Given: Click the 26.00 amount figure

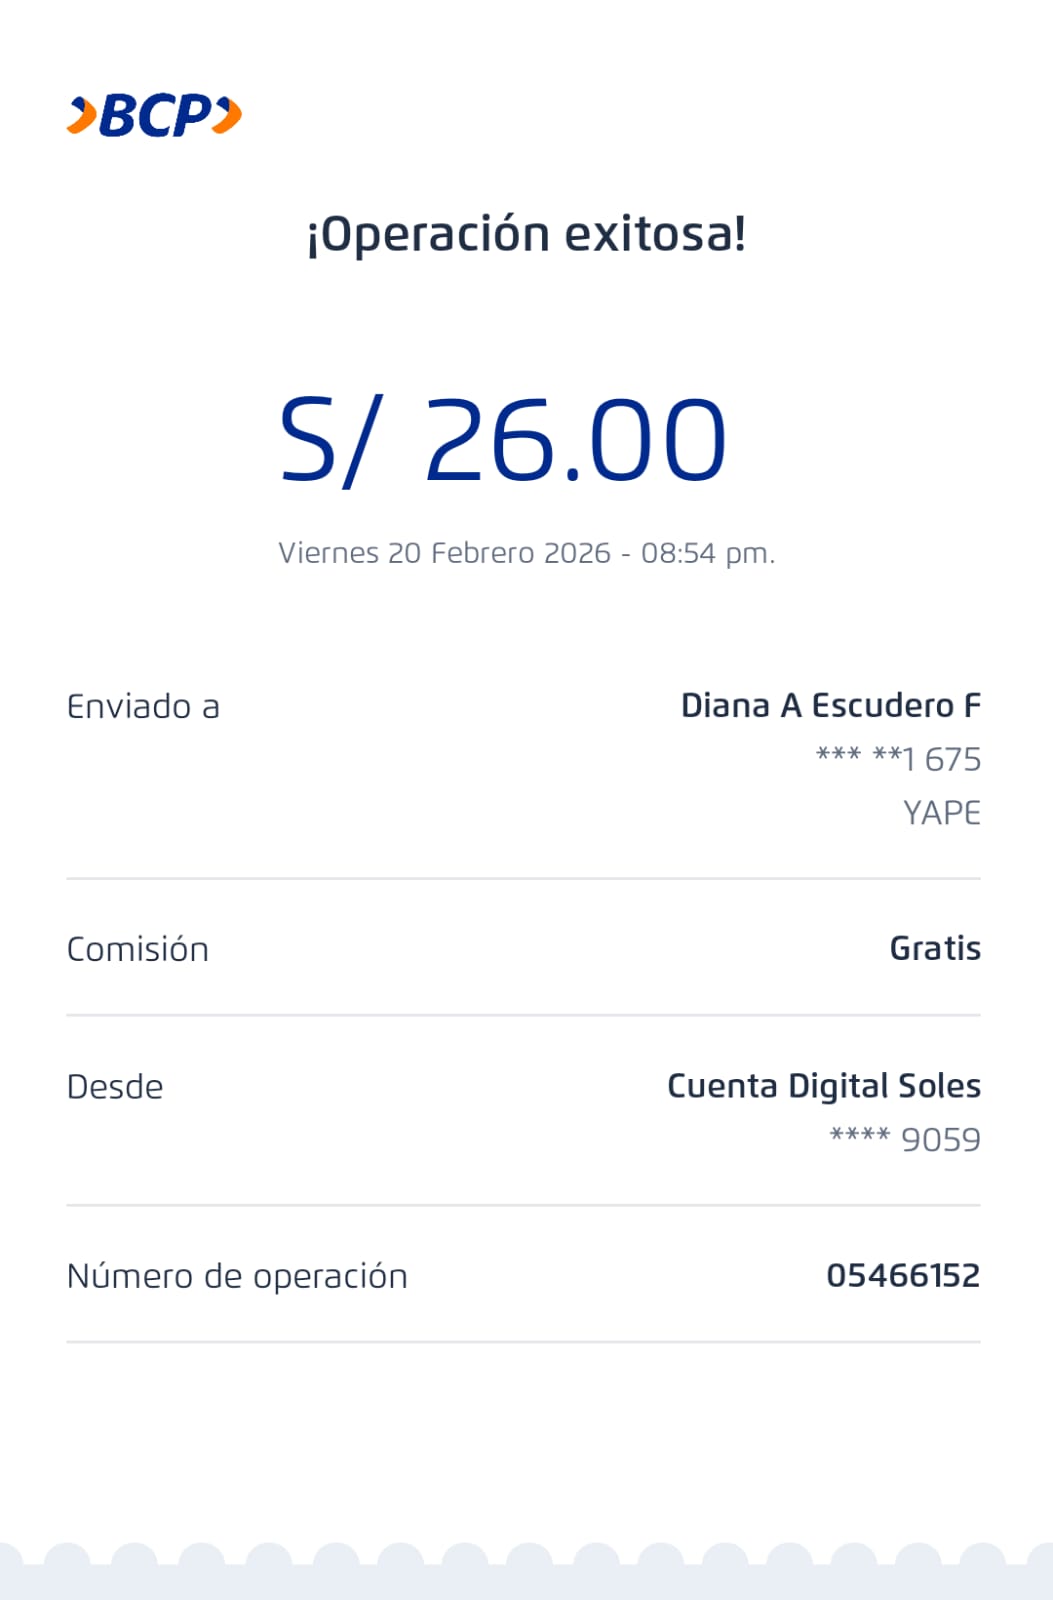Looking at the screenshot, I should click(x=575, y=441).
